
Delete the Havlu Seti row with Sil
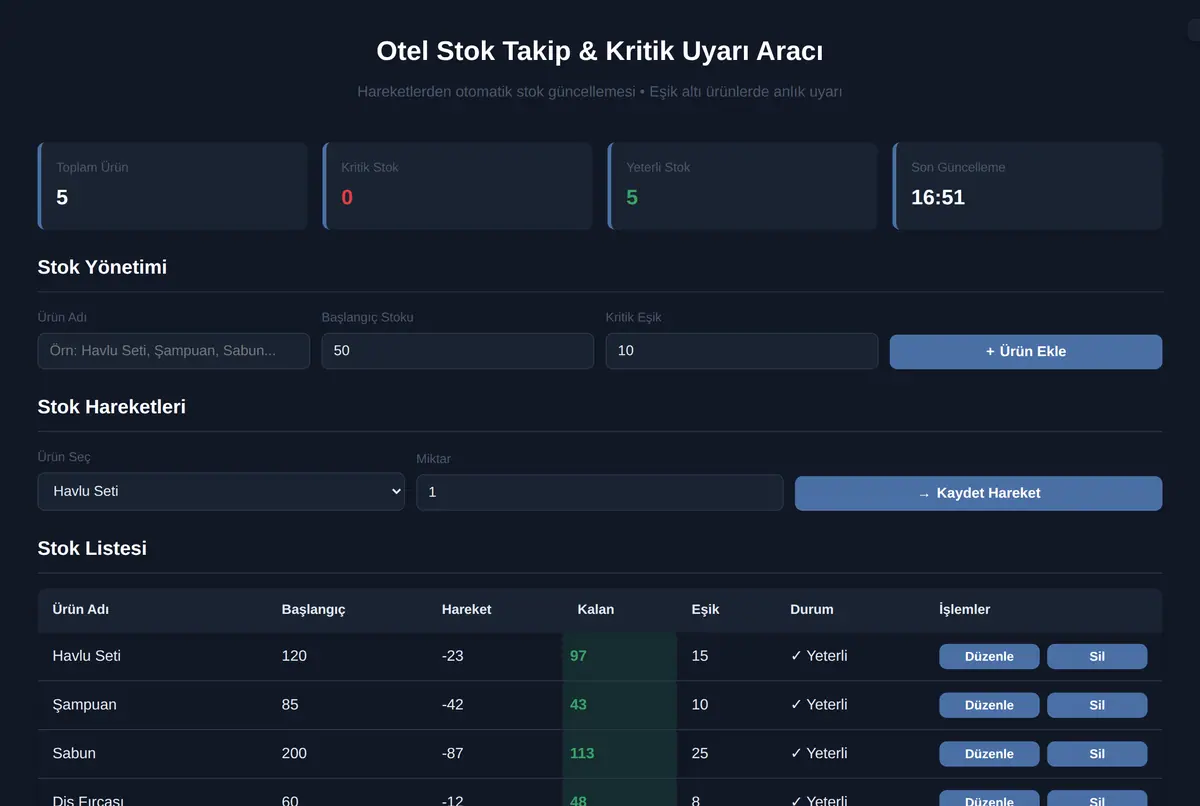click(1097, 656)
